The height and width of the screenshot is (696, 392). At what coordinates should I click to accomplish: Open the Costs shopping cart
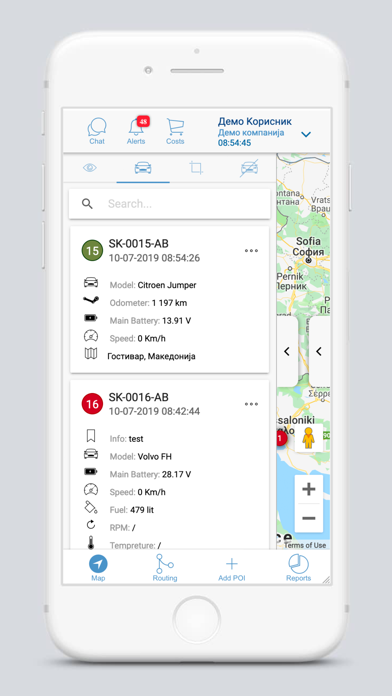point(175,131)
